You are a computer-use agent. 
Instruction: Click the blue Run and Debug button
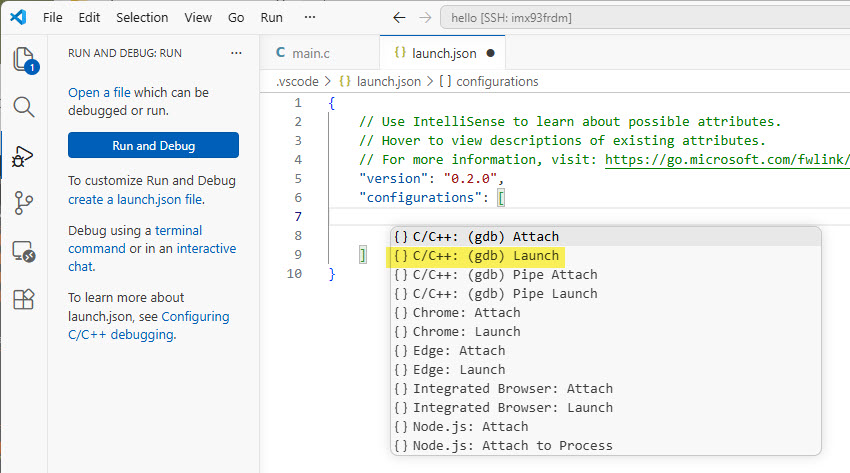[x=153, y=145]
